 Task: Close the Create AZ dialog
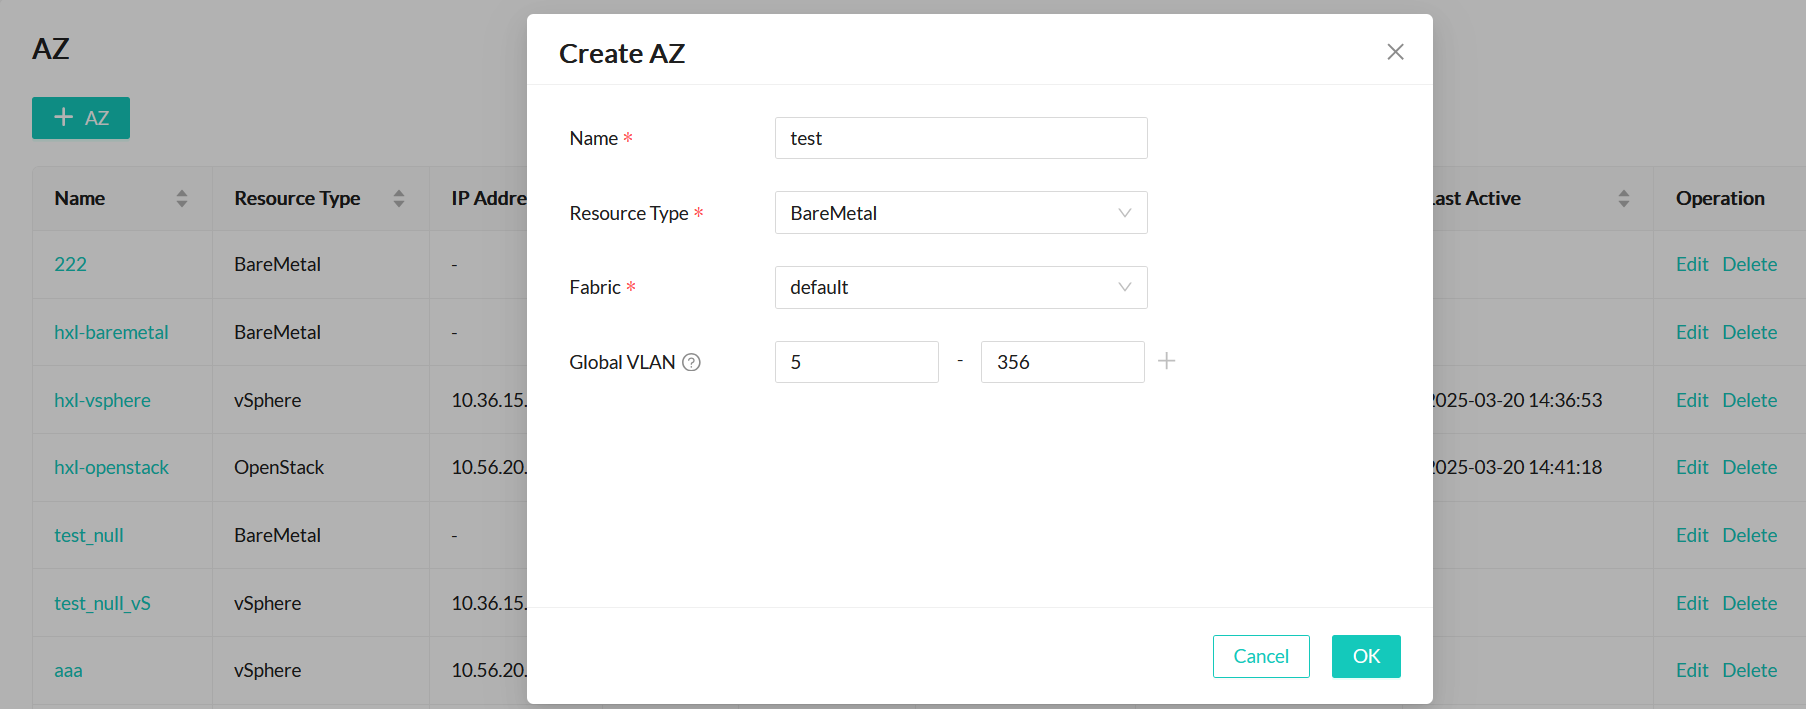[x=1395, y=52]
